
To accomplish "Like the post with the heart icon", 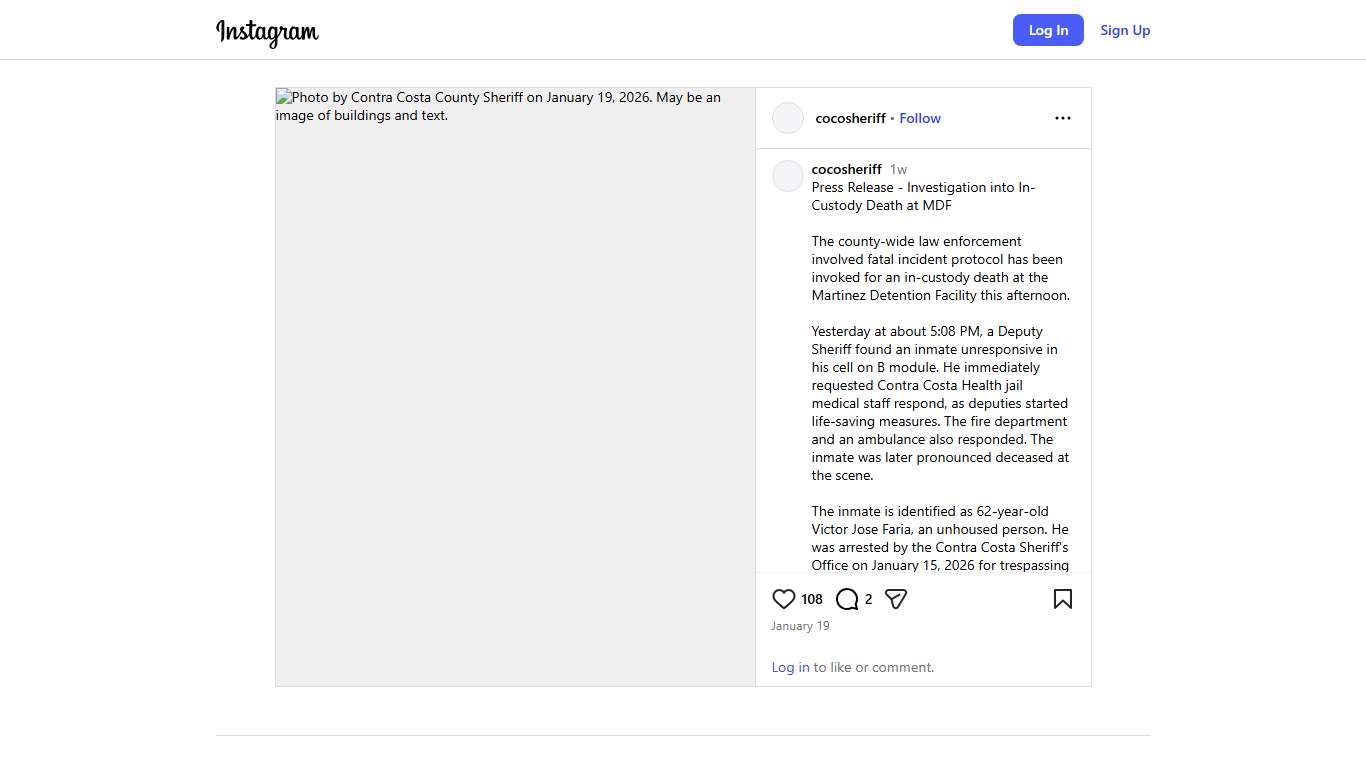I will point(784,599).
